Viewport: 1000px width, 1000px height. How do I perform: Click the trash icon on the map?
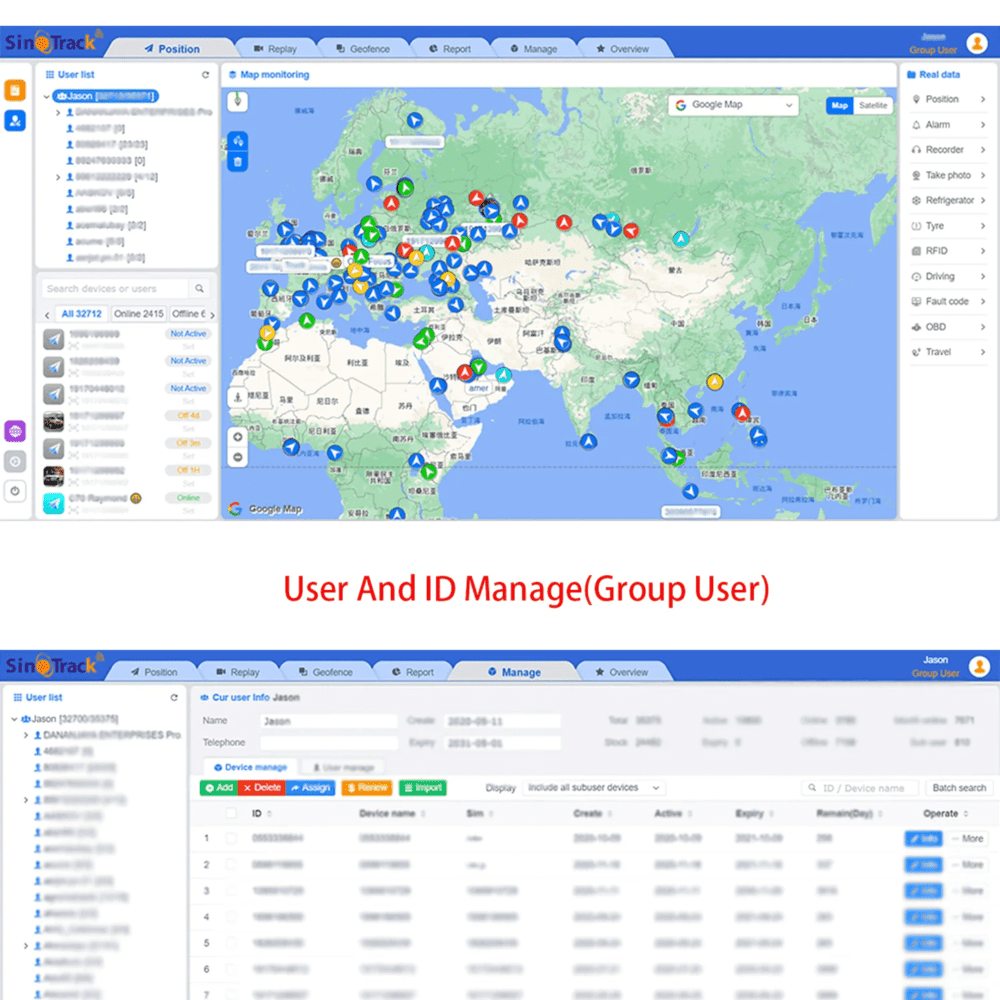click(238, 162)
